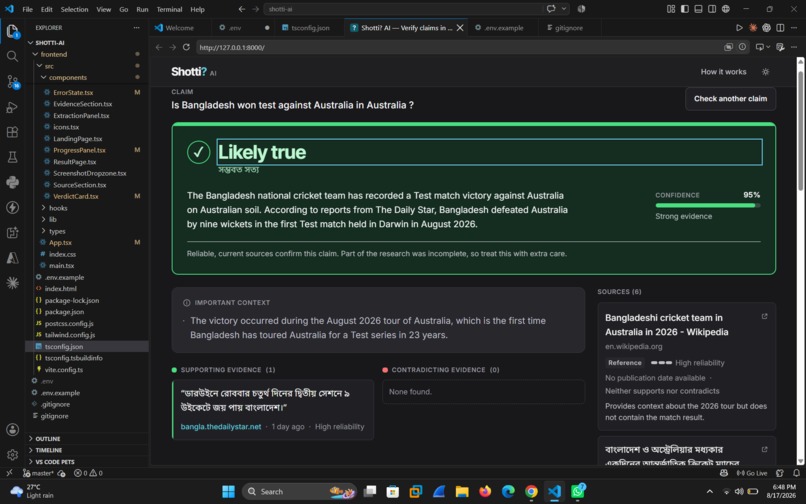The image size is (806, 504).
Task: Expand the TIMELINE section
Action: tap(86, 450)
